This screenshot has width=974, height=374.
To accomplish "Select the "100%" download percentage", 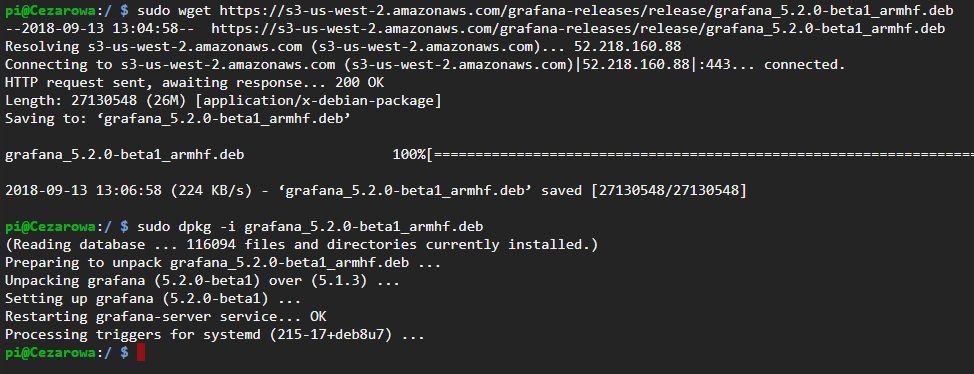I will point(409,155).
